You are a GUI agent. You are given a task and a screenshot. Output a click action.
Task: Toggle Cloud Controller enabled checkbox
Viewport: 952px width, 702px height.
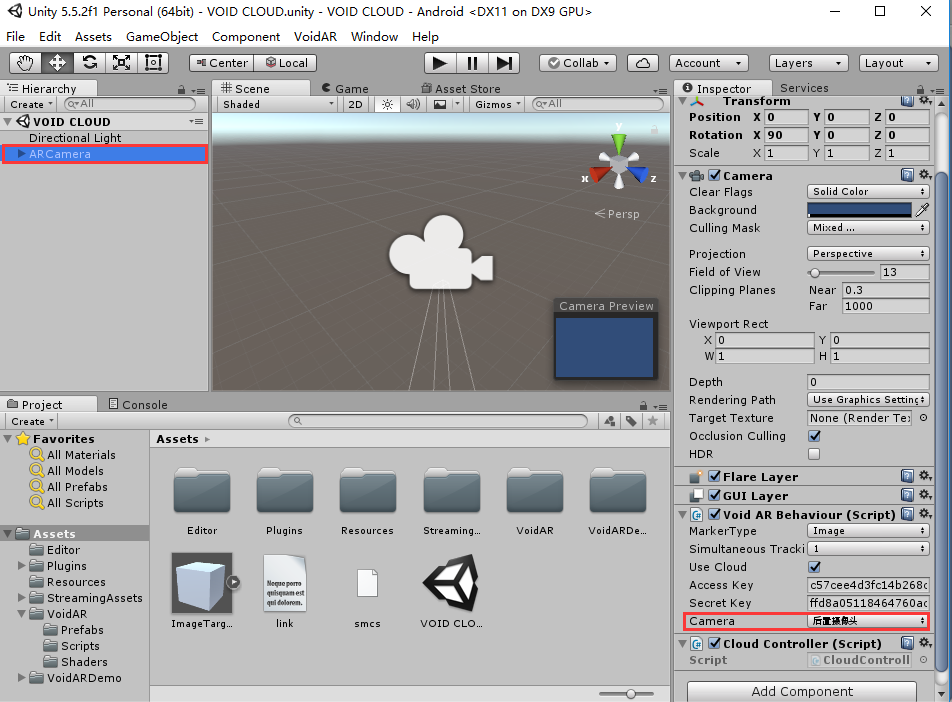[715, 644]
